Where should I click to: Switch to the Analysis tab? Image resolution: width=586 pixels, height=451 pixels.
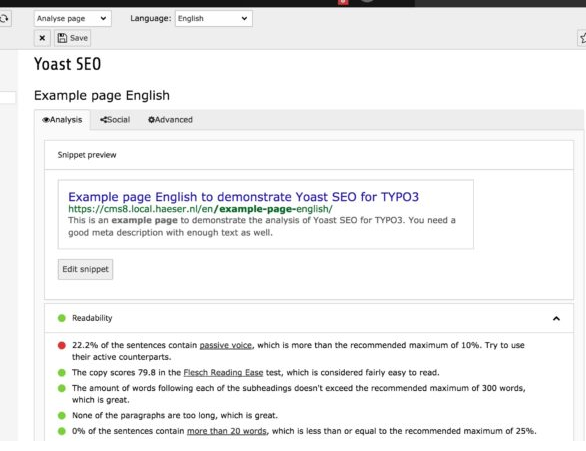click(x=62, y=120)
